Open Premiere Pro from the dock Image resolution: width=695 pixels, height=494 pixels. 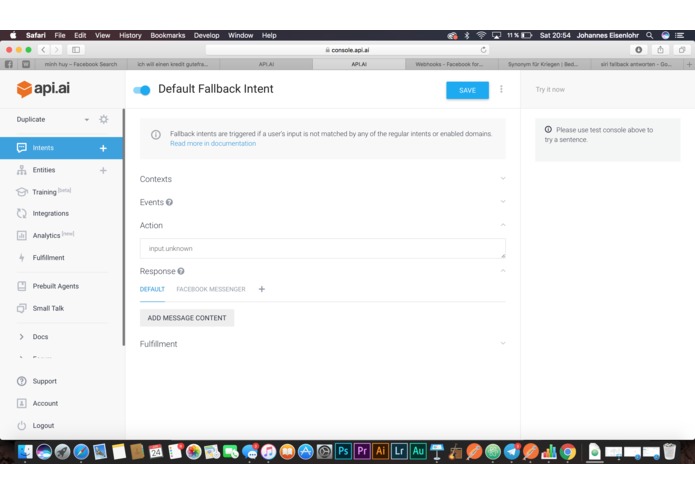[x=362, y=451]
